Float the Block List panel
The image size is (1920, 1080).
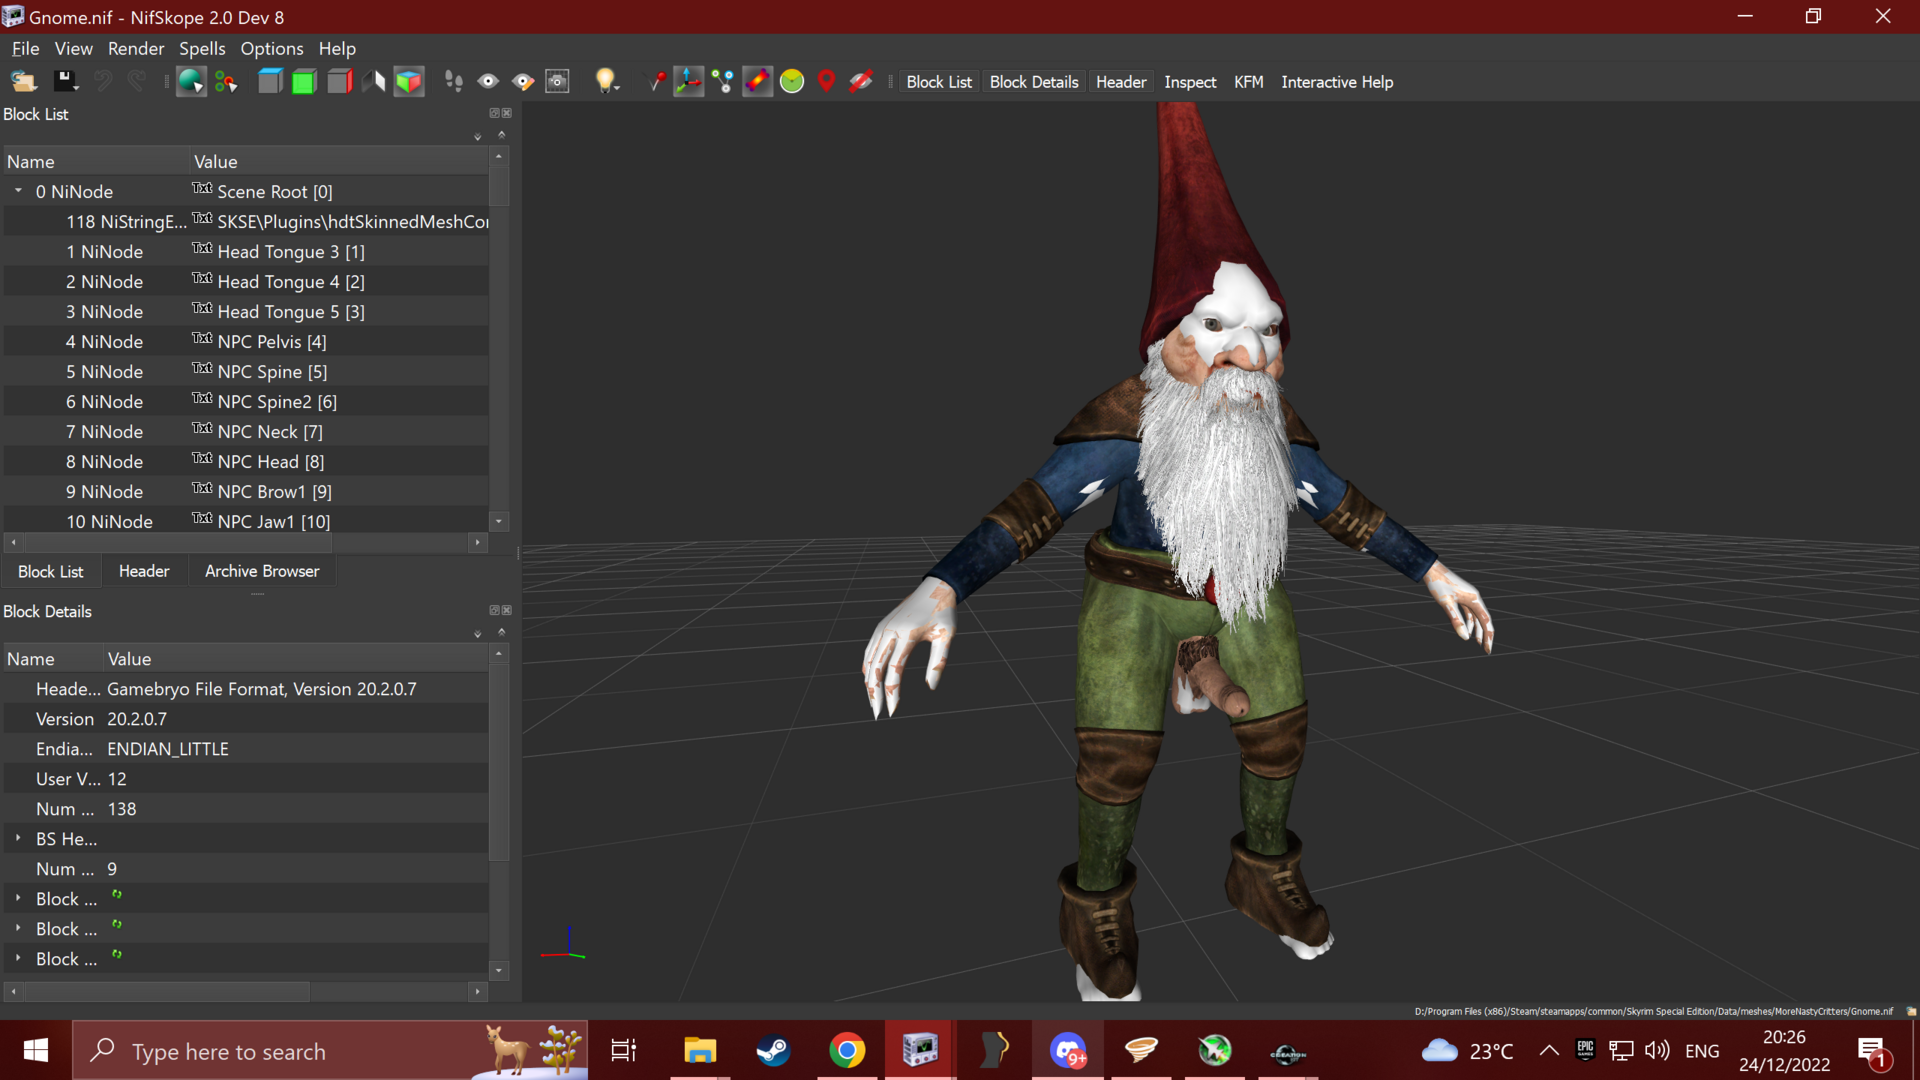coord(494,113)
